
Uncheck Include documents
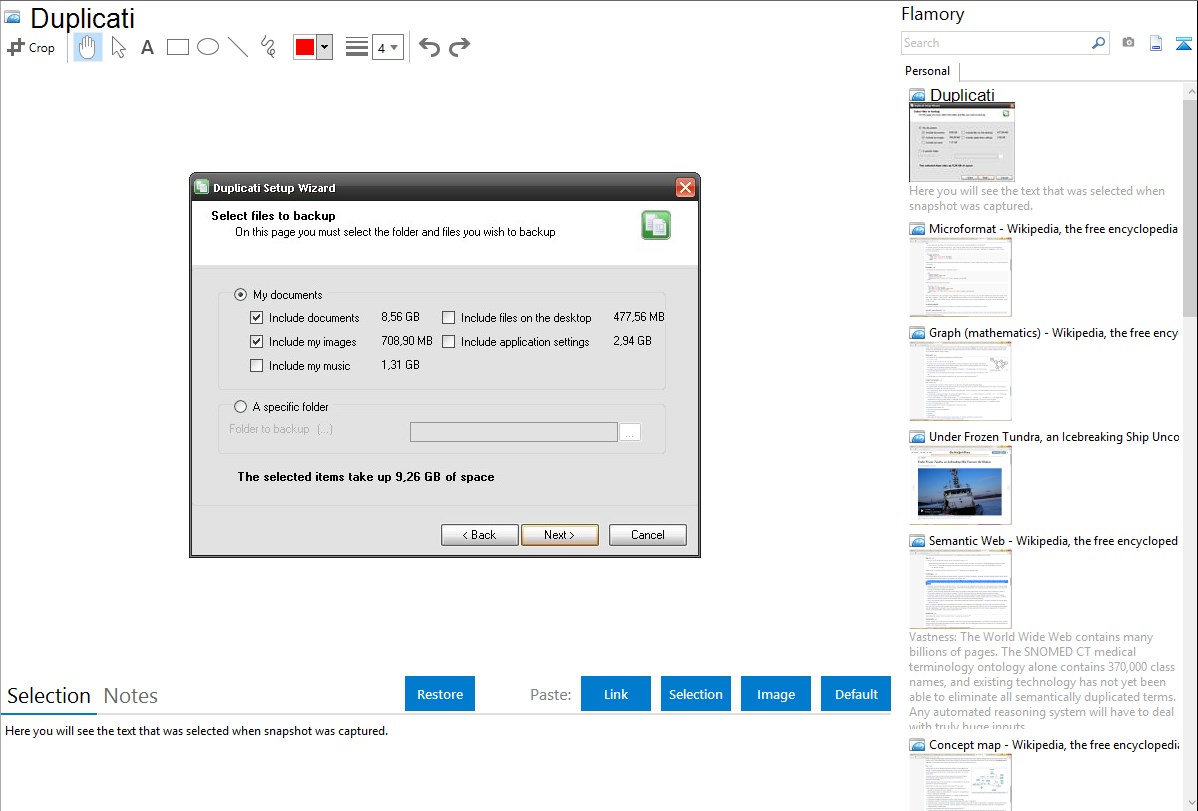click(257, 317)
